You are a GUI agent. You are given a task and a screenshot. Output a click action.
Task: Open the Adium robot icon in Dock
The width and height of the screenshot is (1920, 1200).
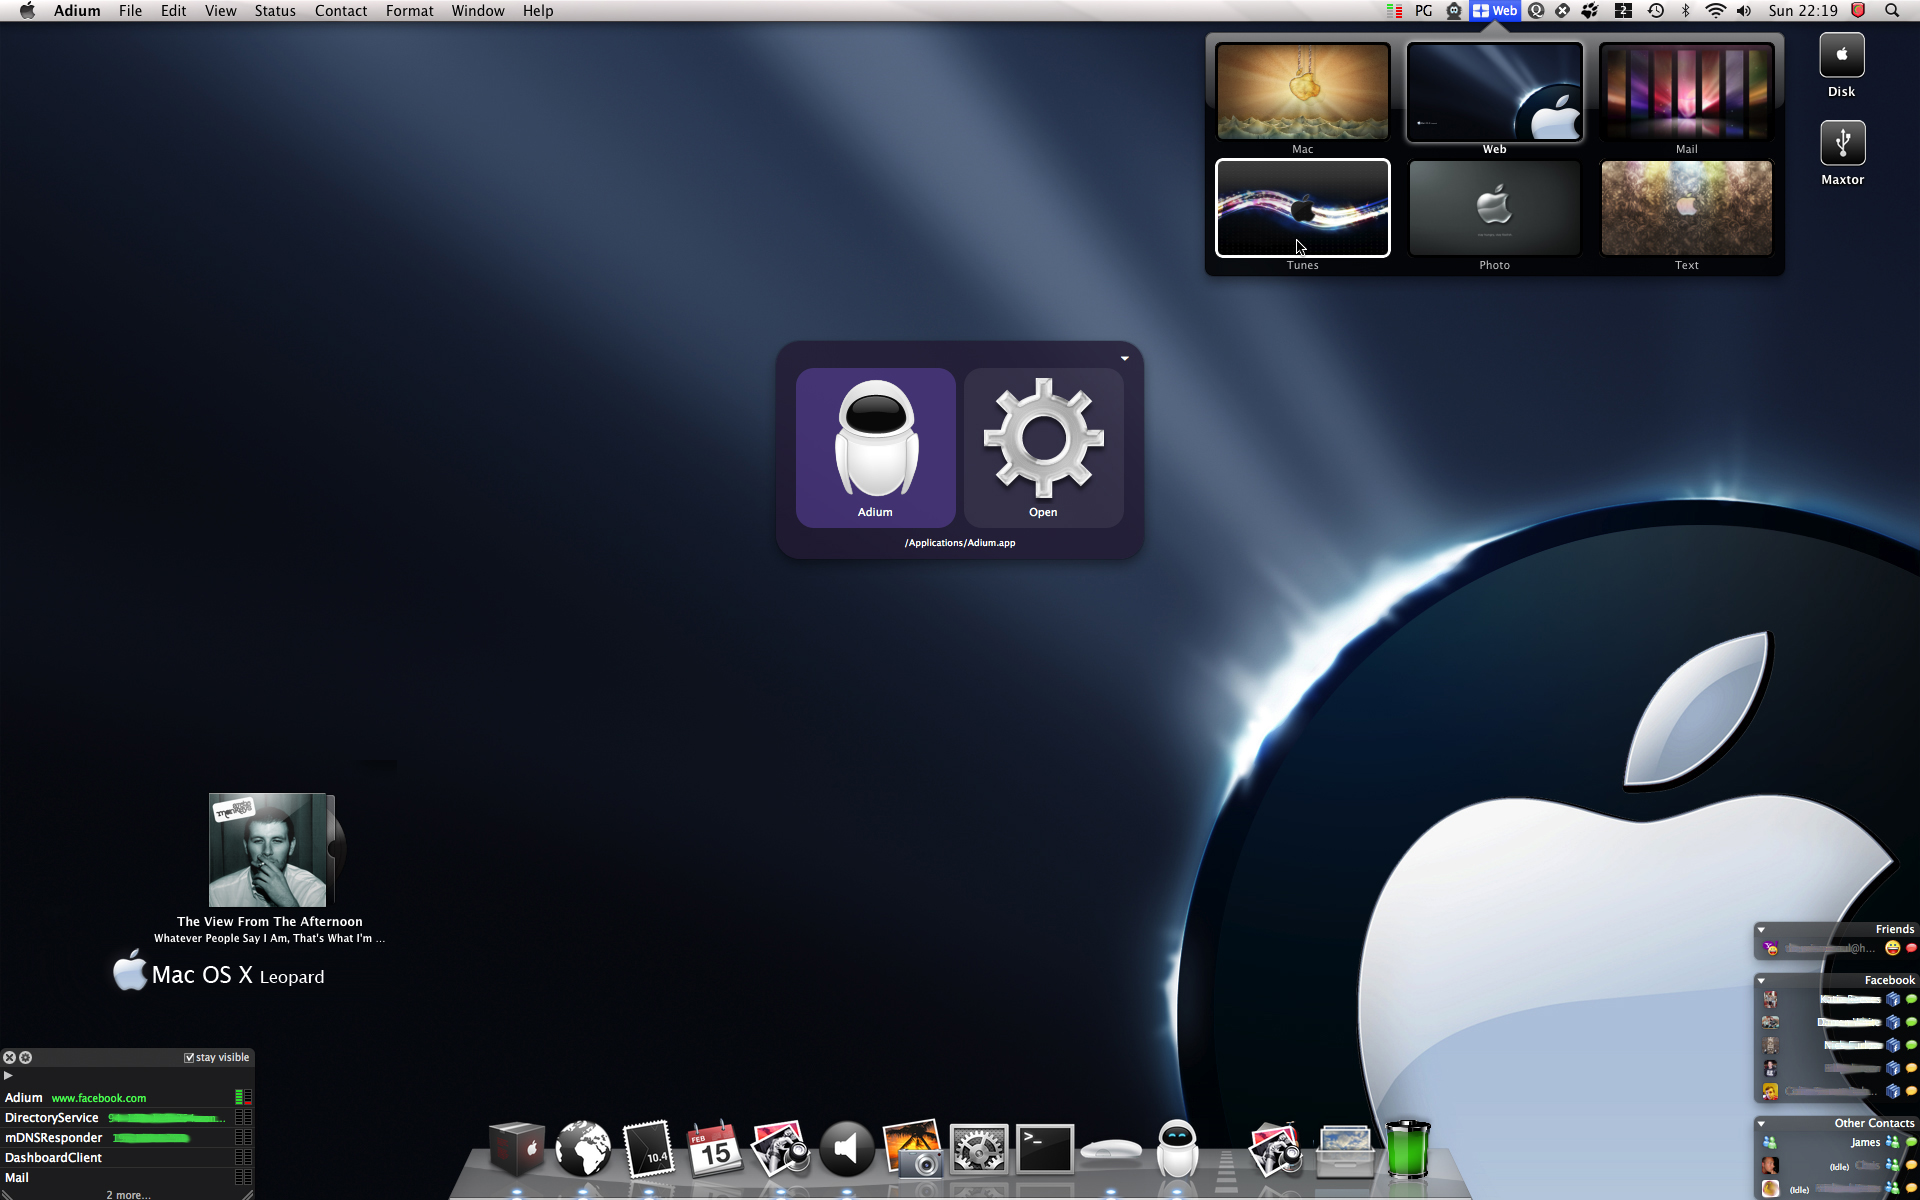click(1177, 1148)
